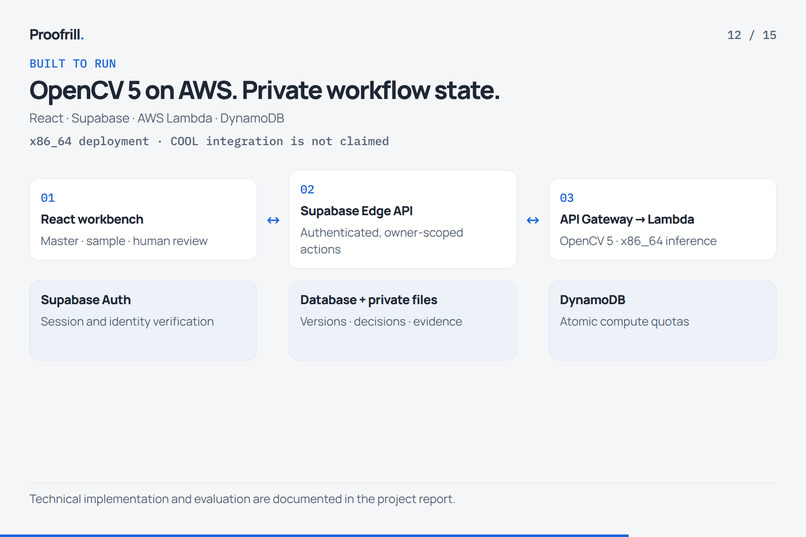Click the Technical implementation footer note
This screenshot has width=806, height=537.
[x=242, y=499]
